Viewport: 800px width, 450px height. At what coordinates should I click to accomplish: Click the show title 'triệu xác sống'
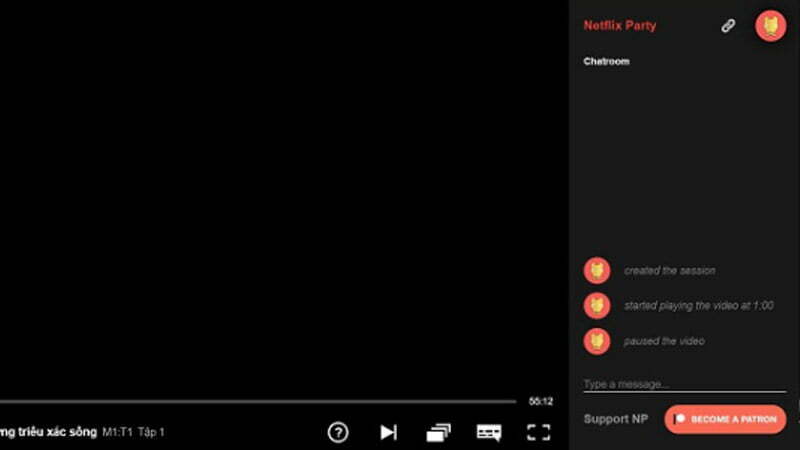[57, 432]
